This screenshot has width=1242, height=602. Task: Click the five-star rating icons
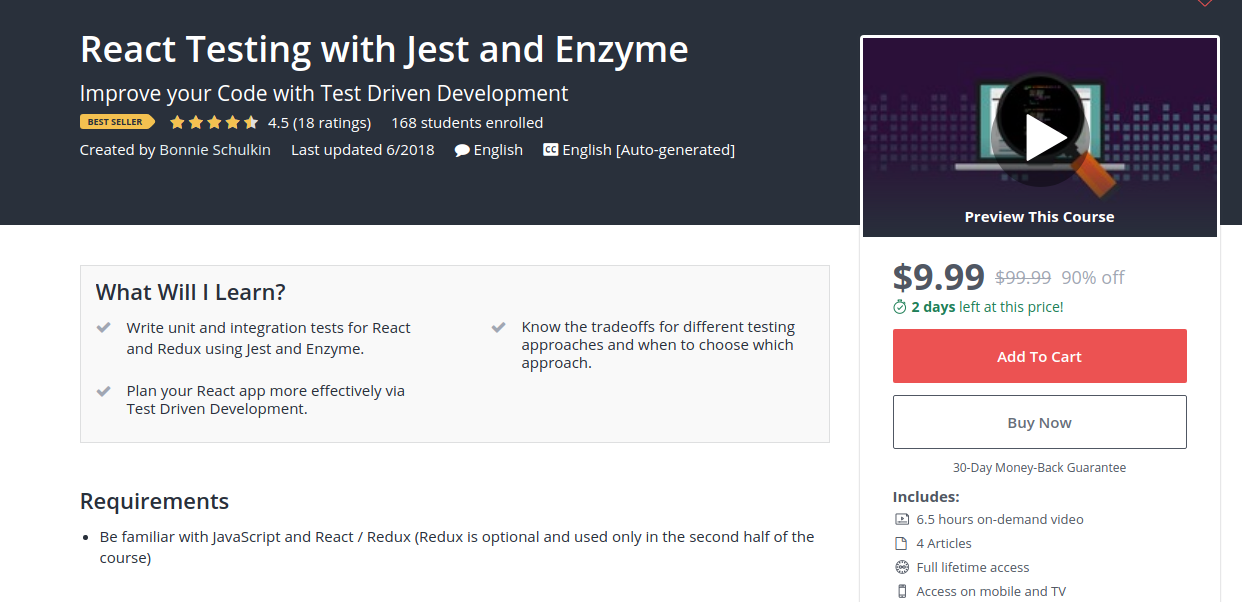point(214,123)
